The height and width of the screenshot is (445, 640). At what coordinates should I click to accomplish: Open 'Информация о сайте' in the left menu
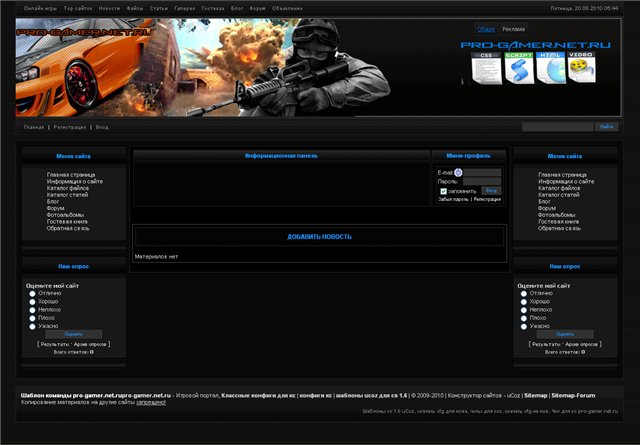(75, 181)
